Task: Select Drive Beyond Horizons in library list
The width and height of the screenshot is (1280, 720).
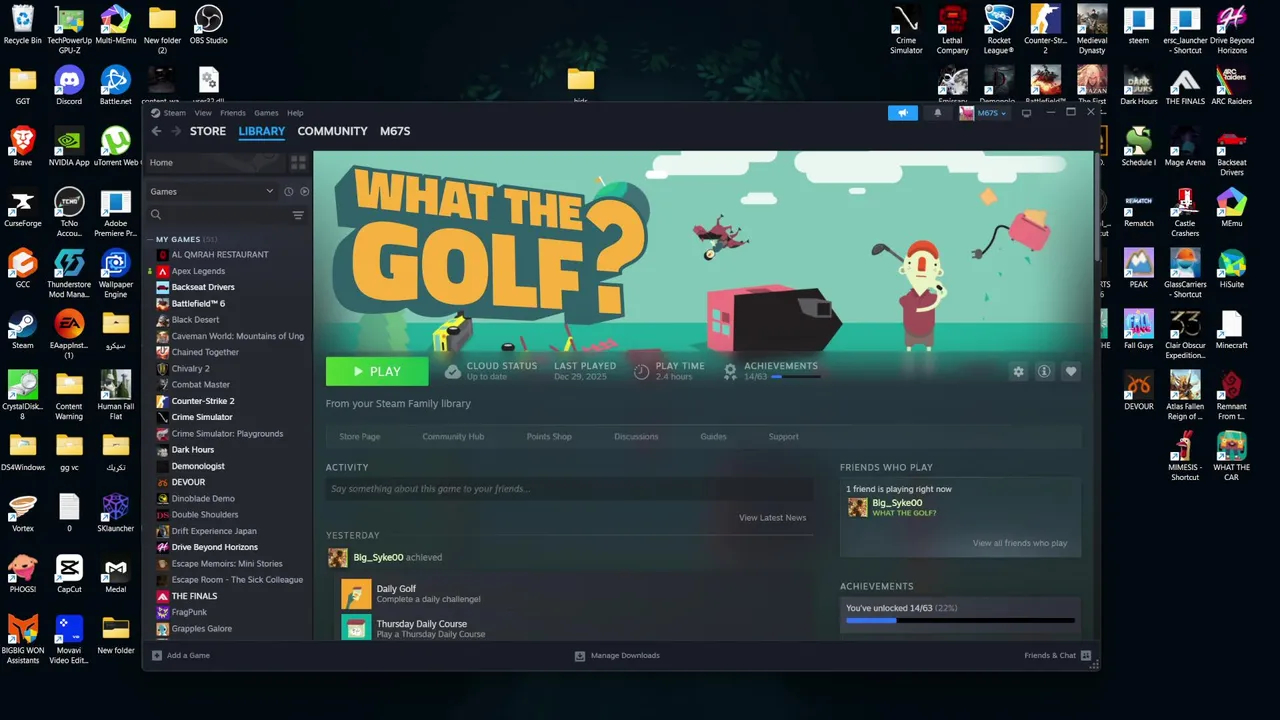Action: point(214,547)
